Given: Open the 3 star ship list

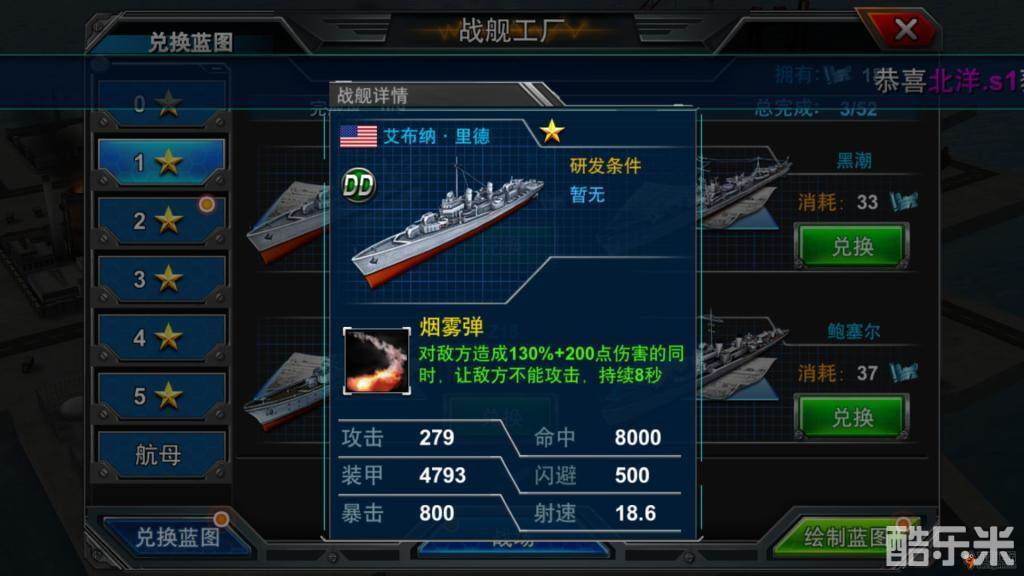Looking at the screenshot, I should click(162, 279).
